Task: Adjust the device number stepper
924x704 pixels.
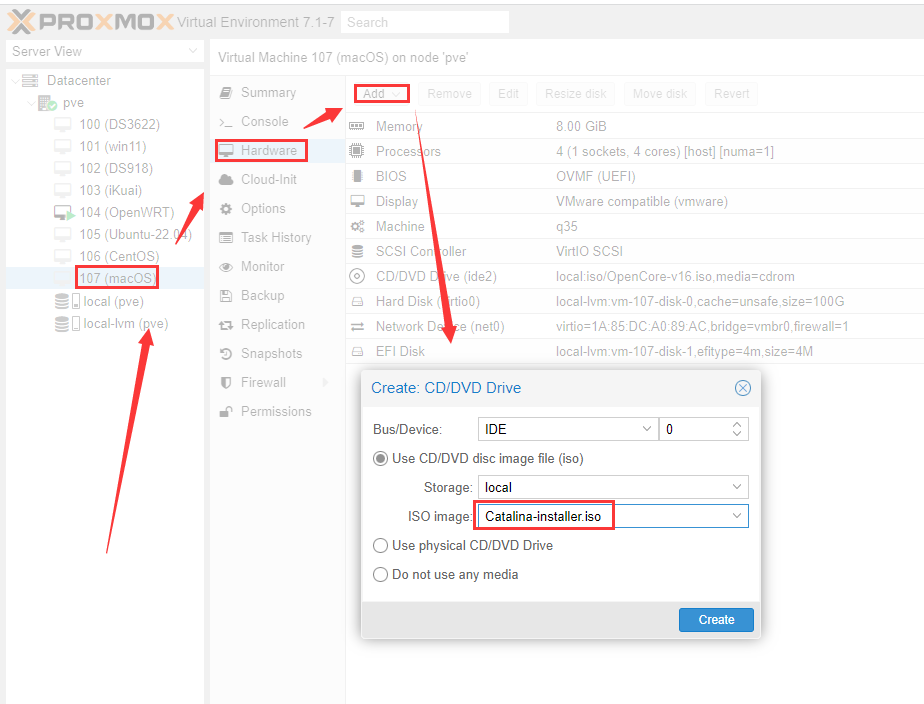Action: [737, 429]
